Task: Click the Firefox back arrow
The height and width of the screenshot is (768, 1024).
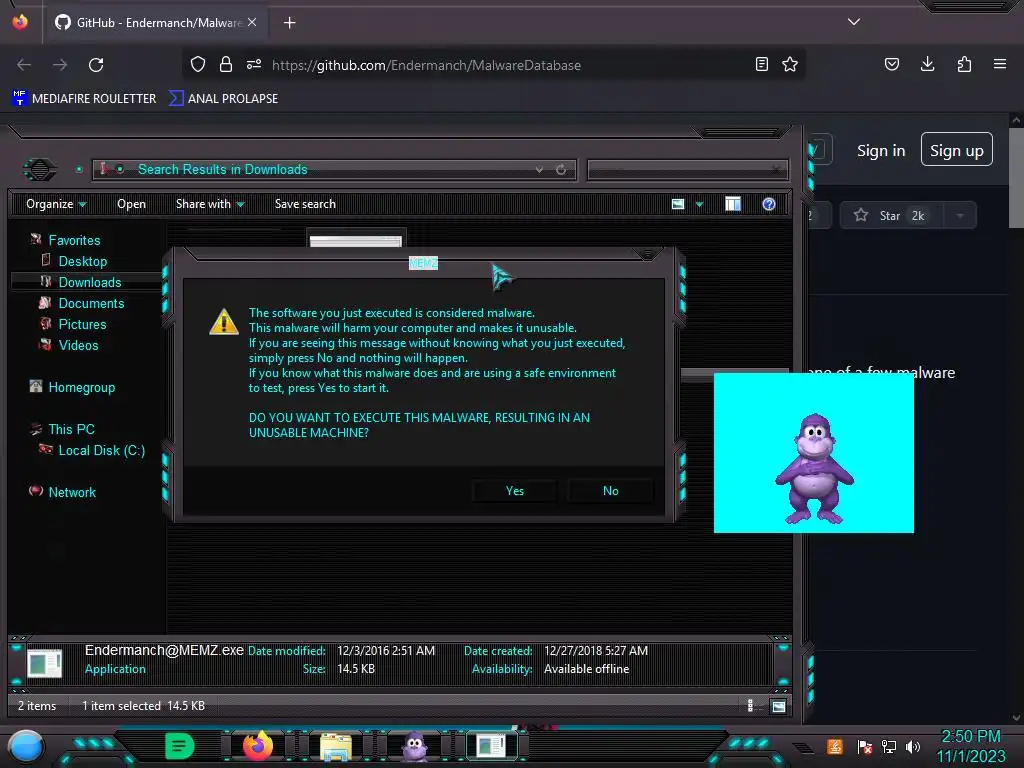Action: click(24, 65)
